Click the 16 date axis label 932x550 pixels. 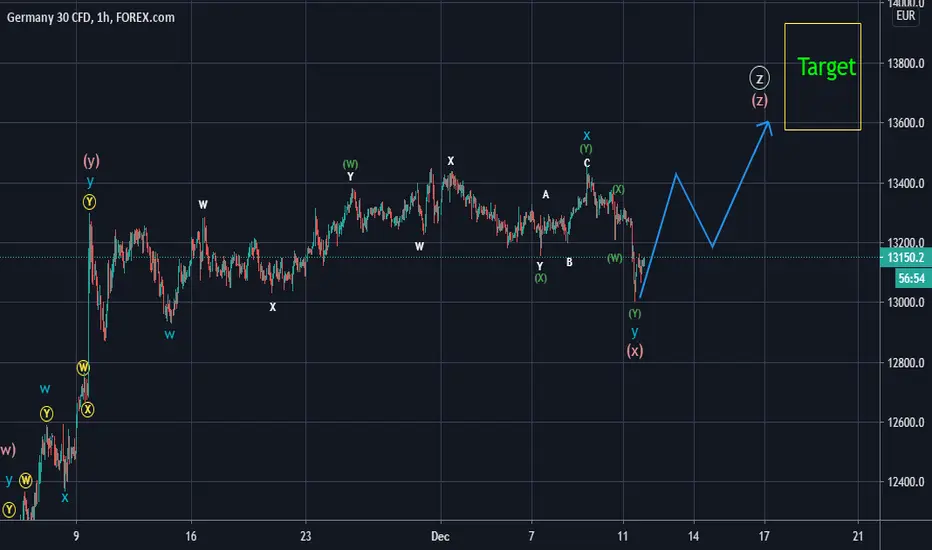(191, 536)
